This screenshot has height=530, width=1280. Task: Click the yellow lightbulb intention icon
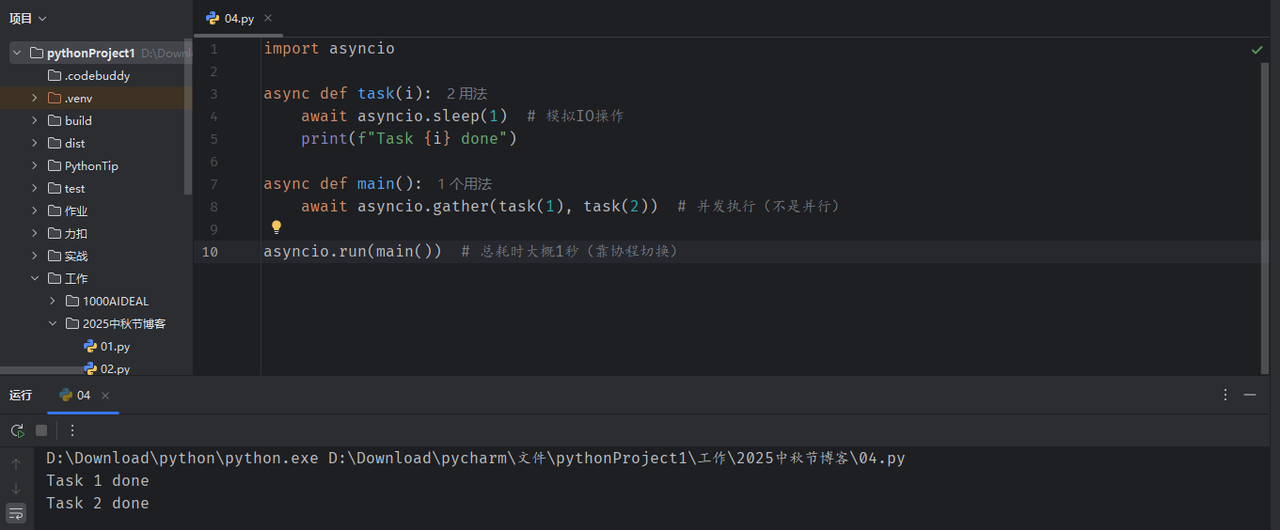[277, 228]
